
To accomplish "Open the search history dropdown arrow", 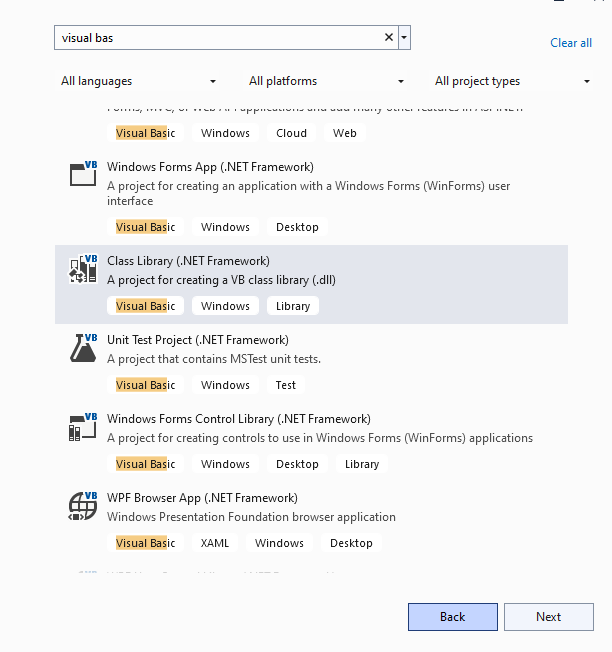I will (404, 37).
